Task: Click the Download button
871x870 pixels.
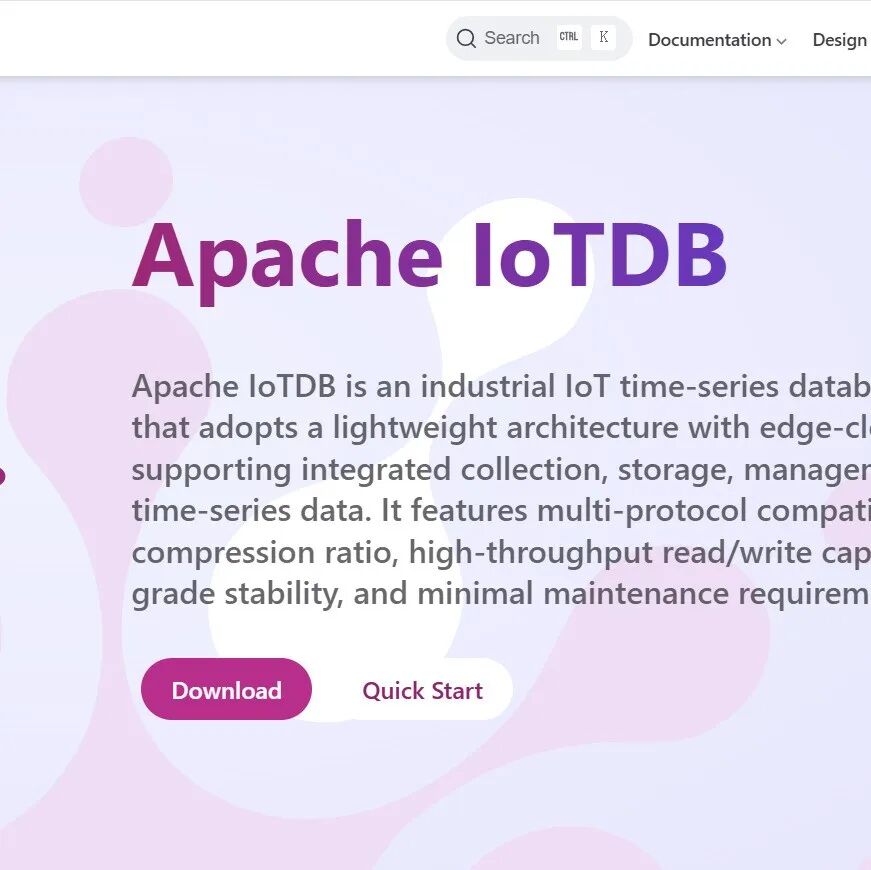Action: pyautogui.click(x=226, y=689)
